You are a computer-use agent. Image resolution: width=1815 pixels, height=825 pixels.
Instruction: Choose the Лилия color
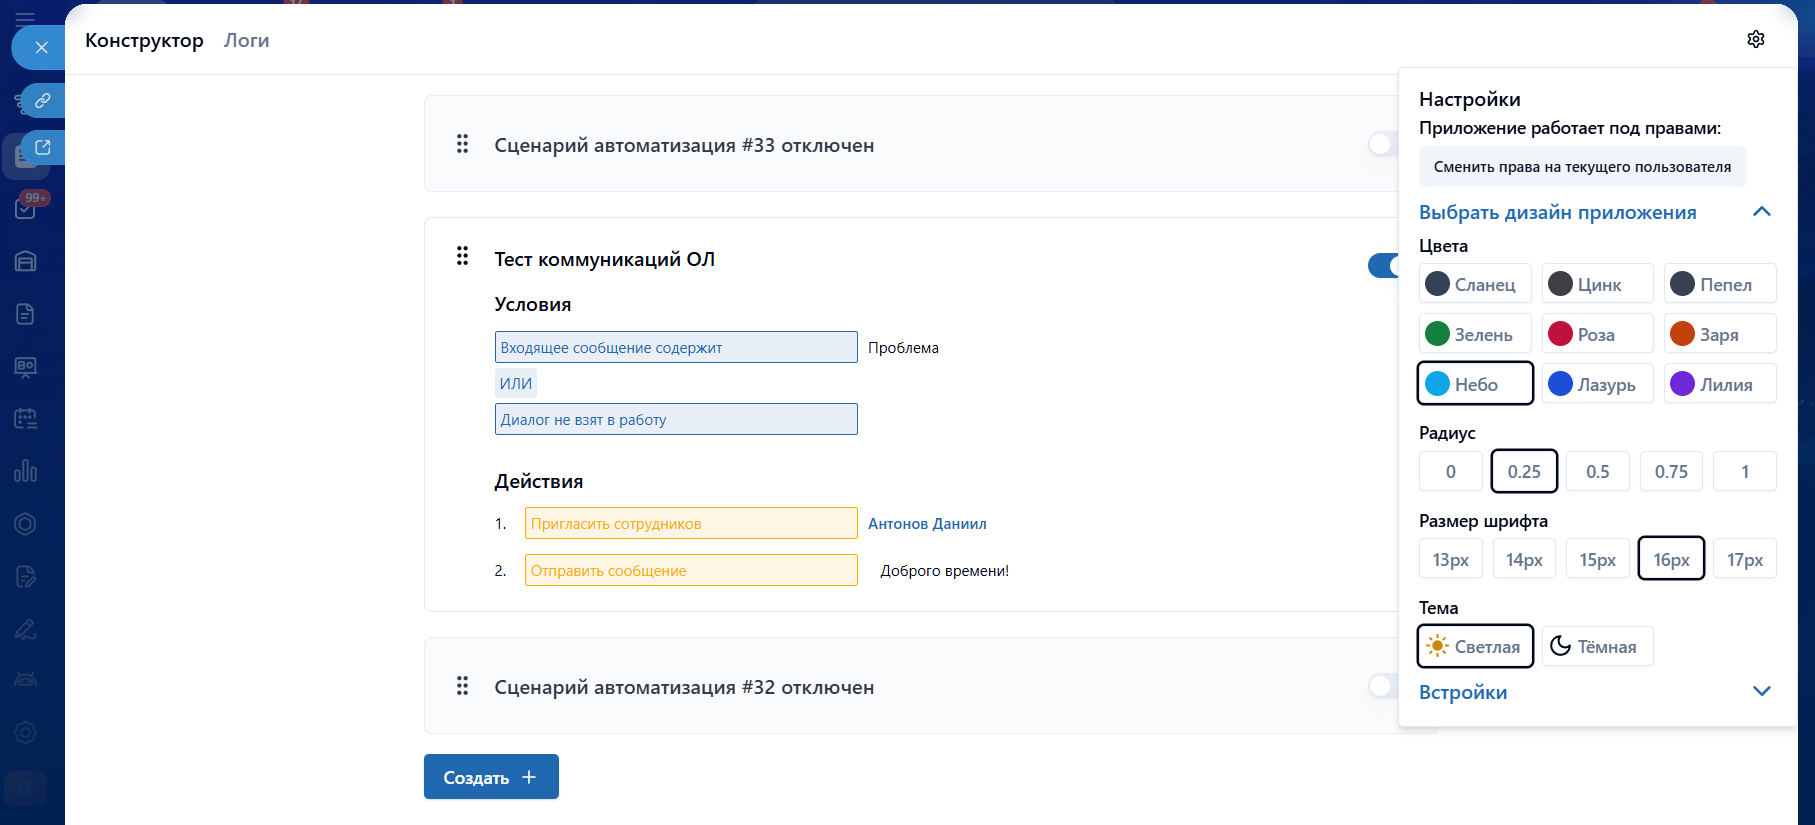1720,384
